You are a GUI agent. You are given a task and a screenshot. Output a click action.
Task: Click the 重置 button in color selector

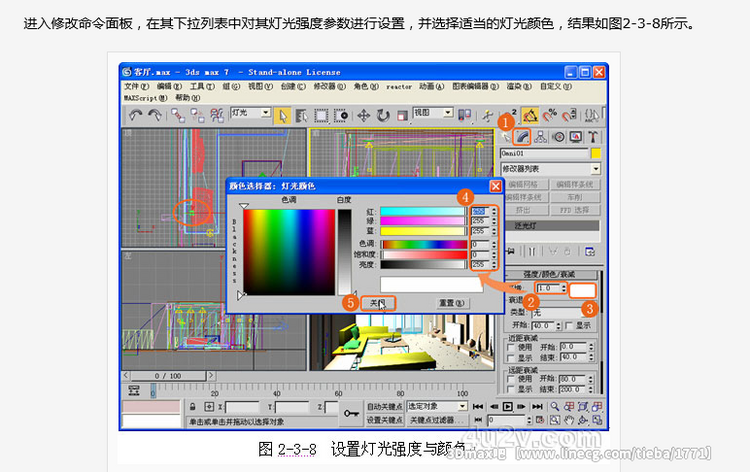452,303
